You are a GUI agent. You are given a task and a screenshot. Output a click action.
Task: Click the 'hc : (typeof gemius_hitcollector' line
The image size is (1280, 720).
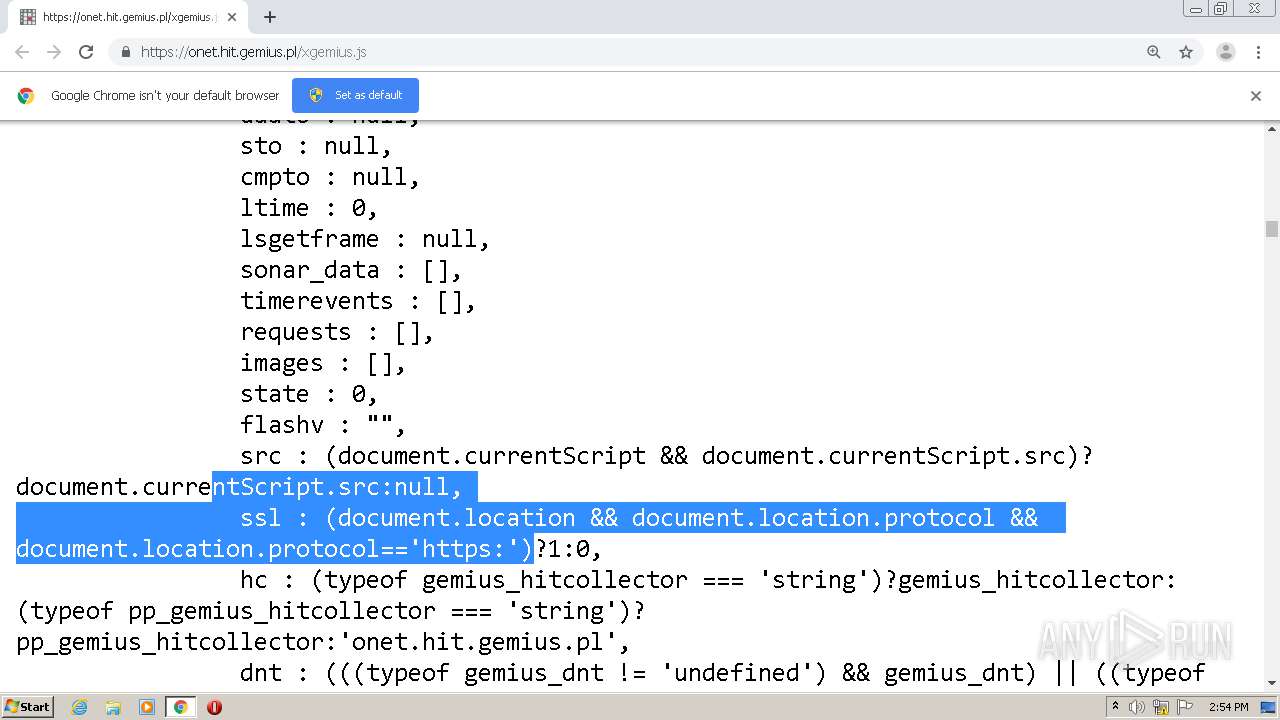coord(708,580)
